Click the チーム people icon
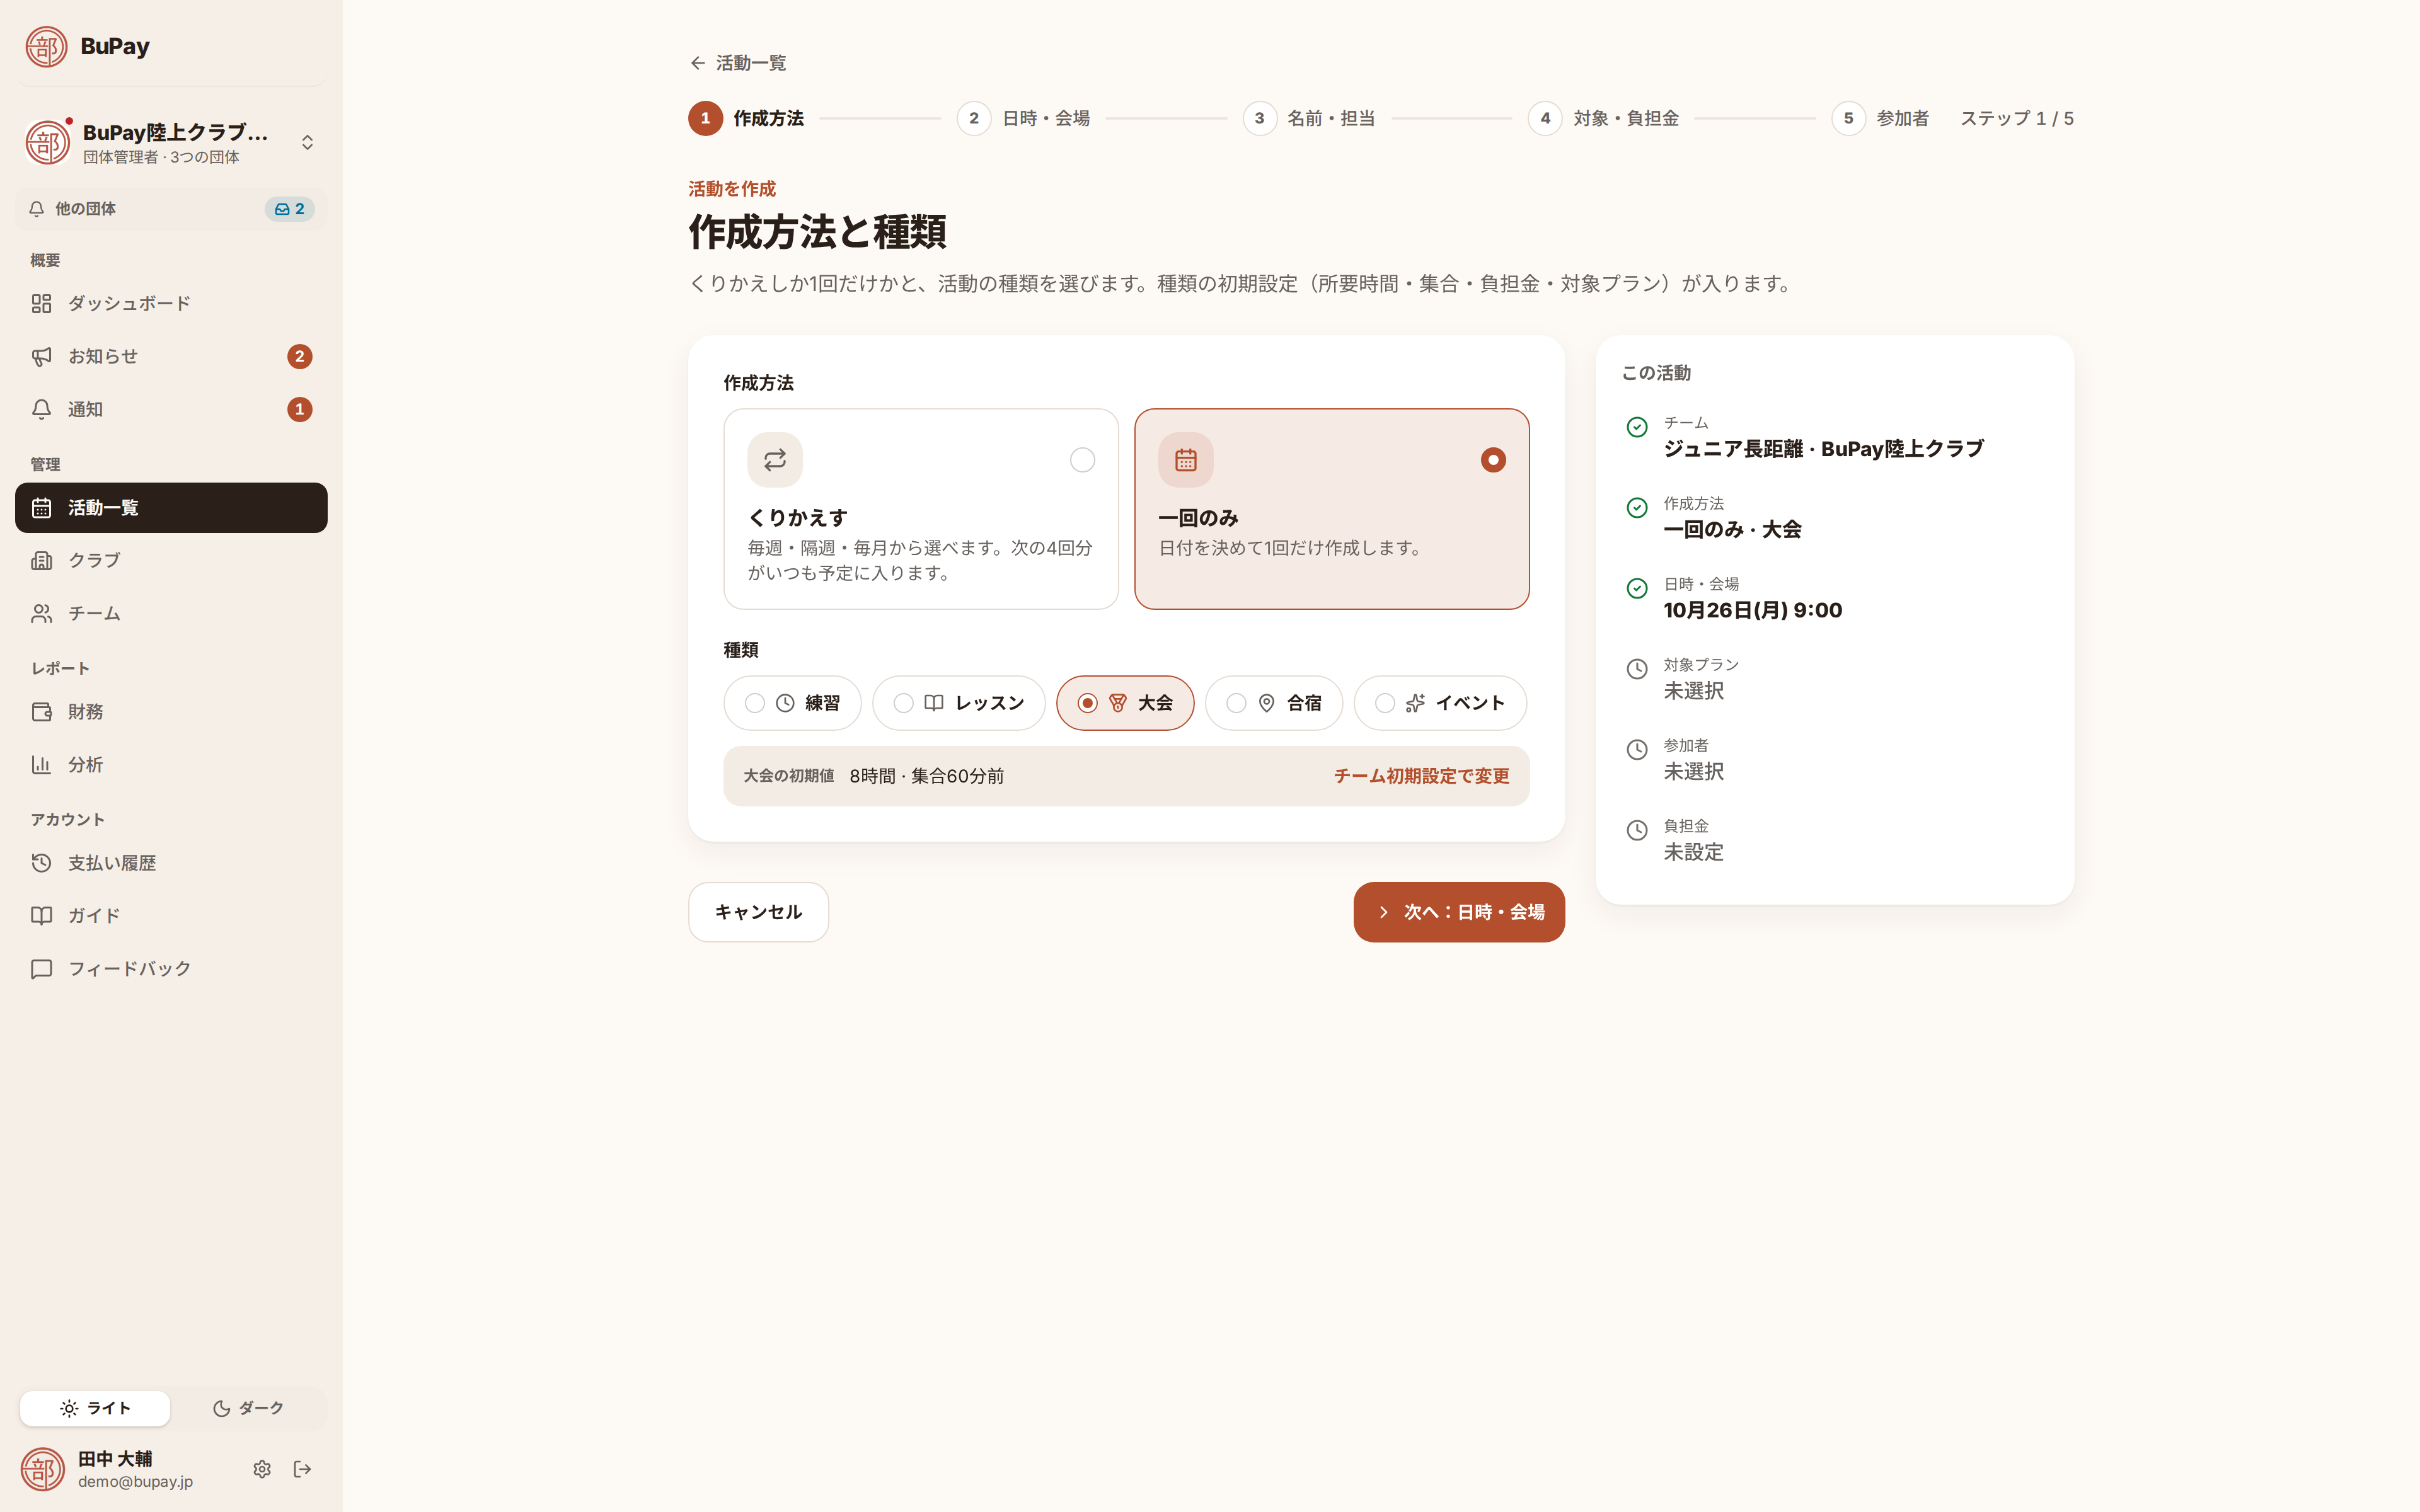 click(x=41, y=613)
